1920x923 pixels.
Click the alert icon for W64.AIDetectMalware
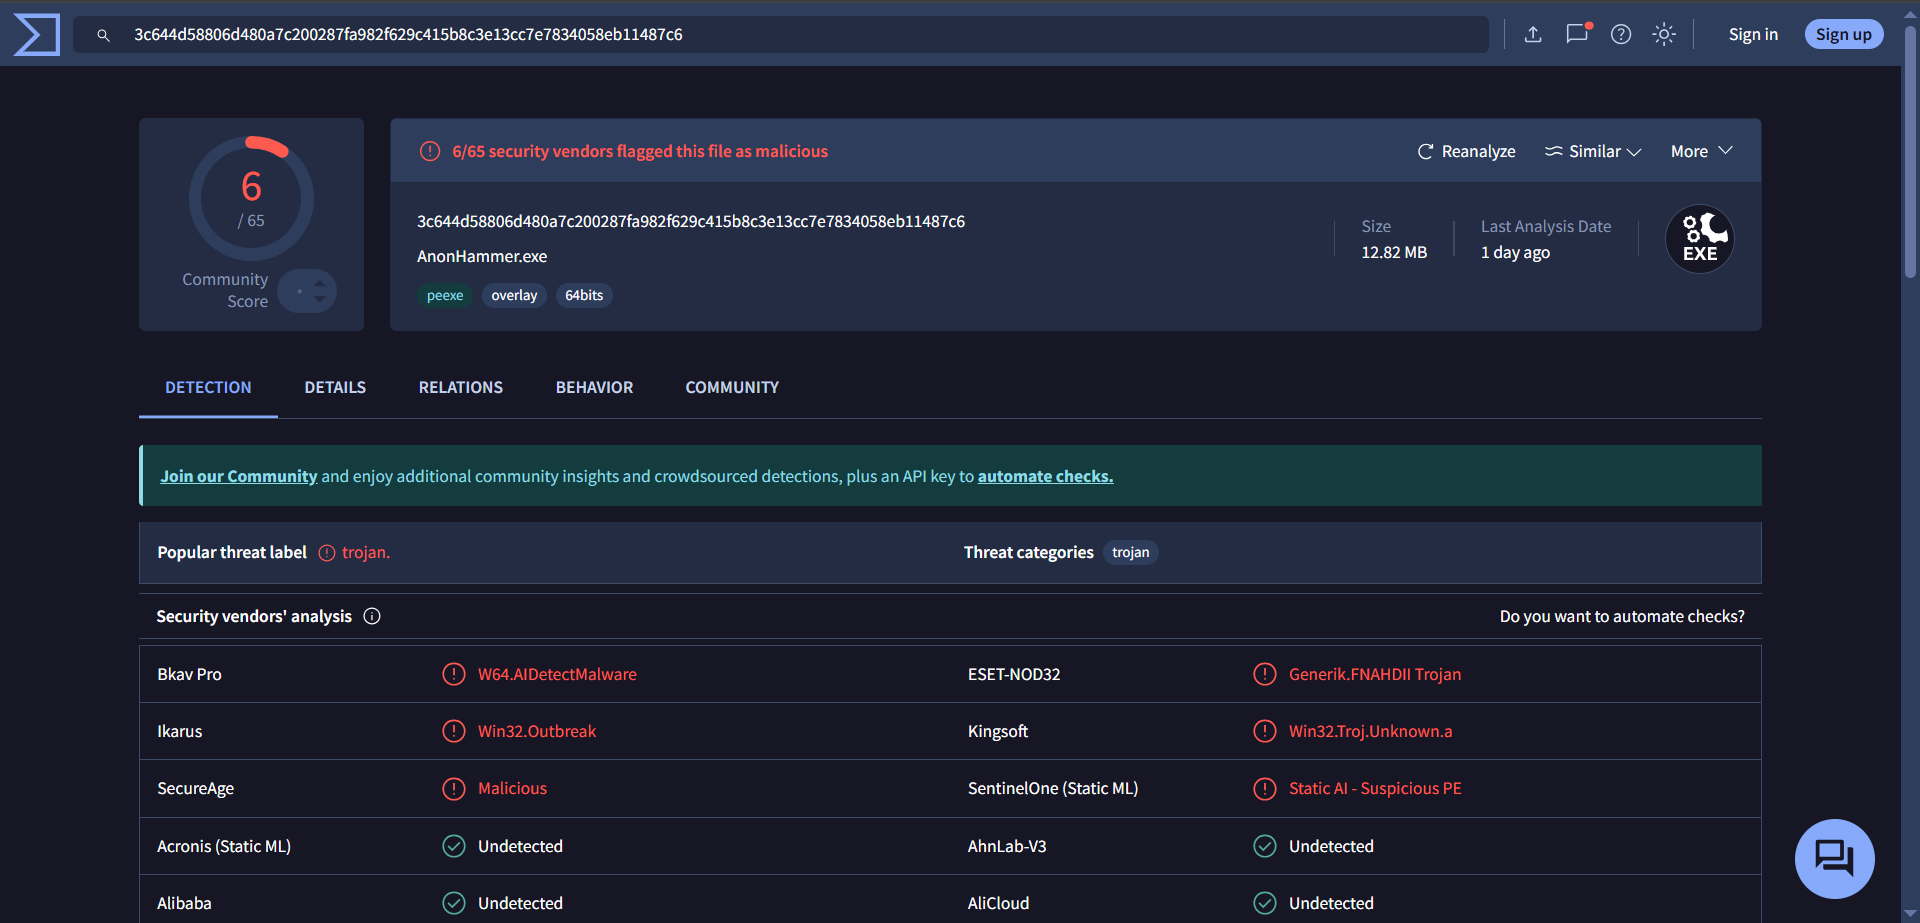point(454,674)
